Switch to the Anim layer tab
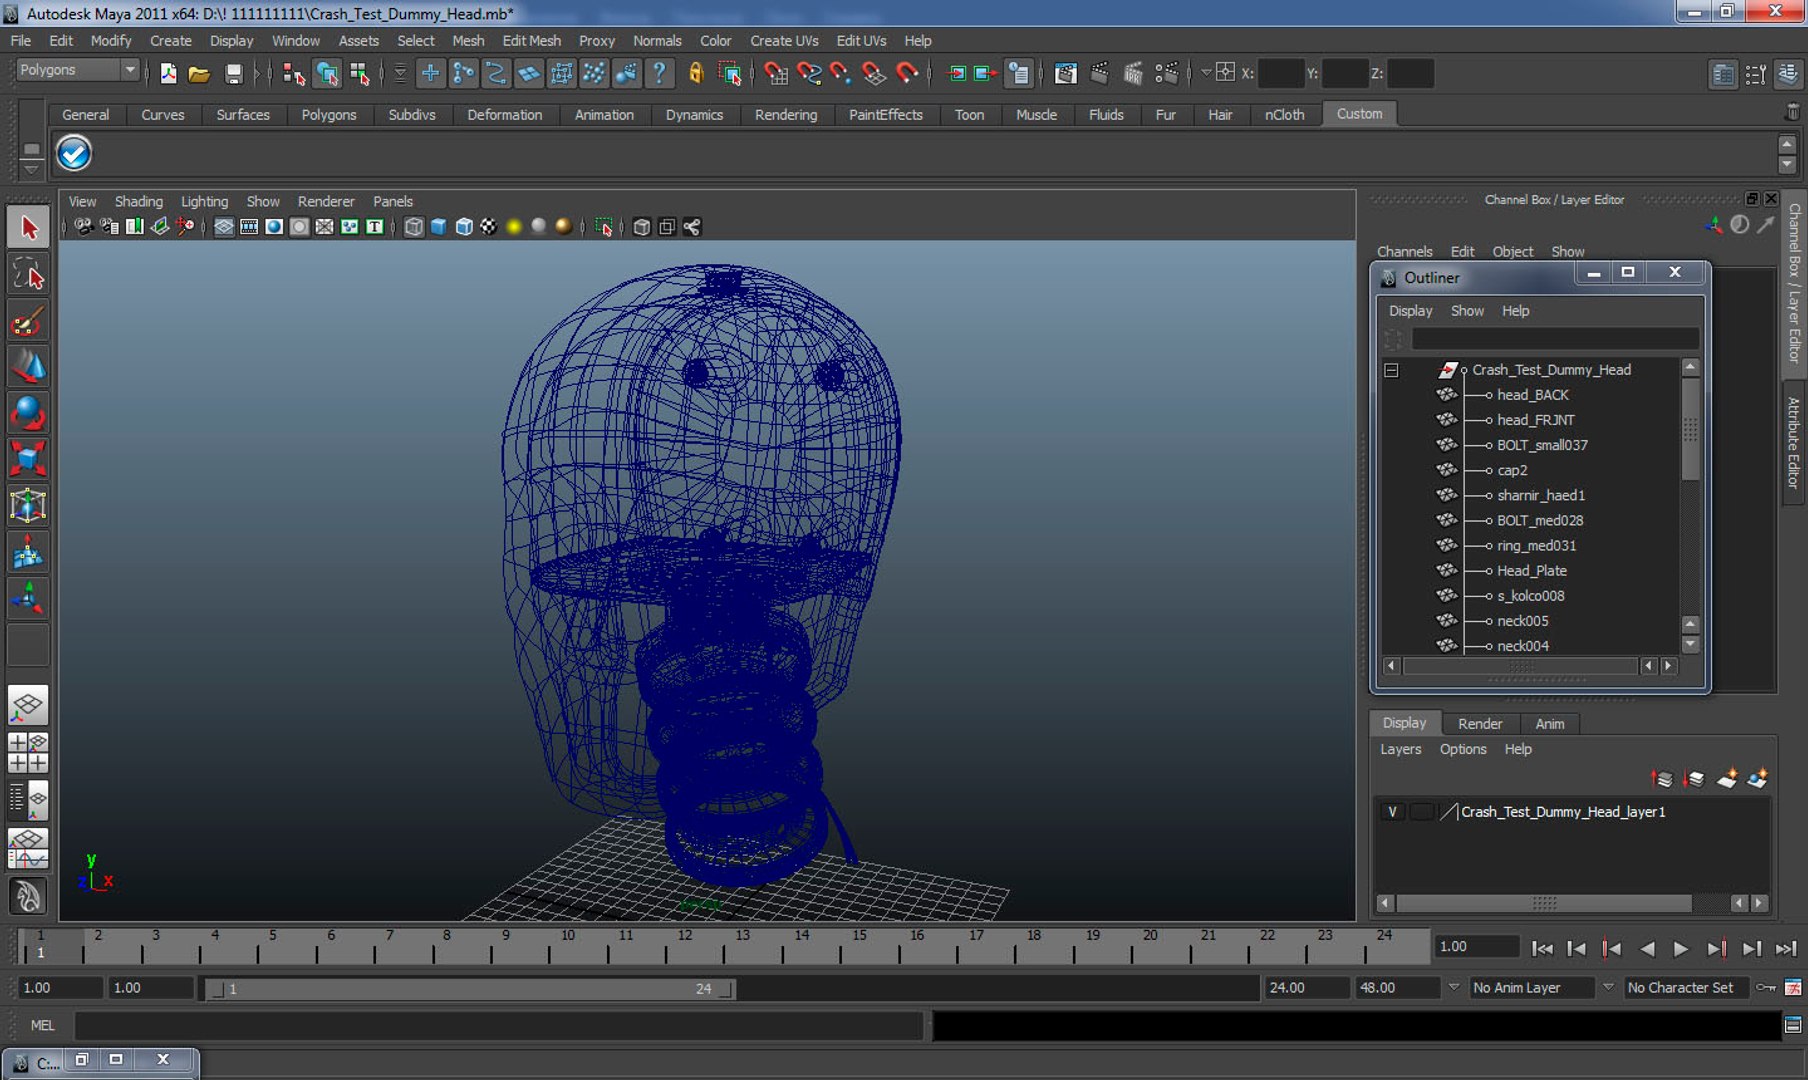1808x1080 pixels. click(x=1549, y=723)
